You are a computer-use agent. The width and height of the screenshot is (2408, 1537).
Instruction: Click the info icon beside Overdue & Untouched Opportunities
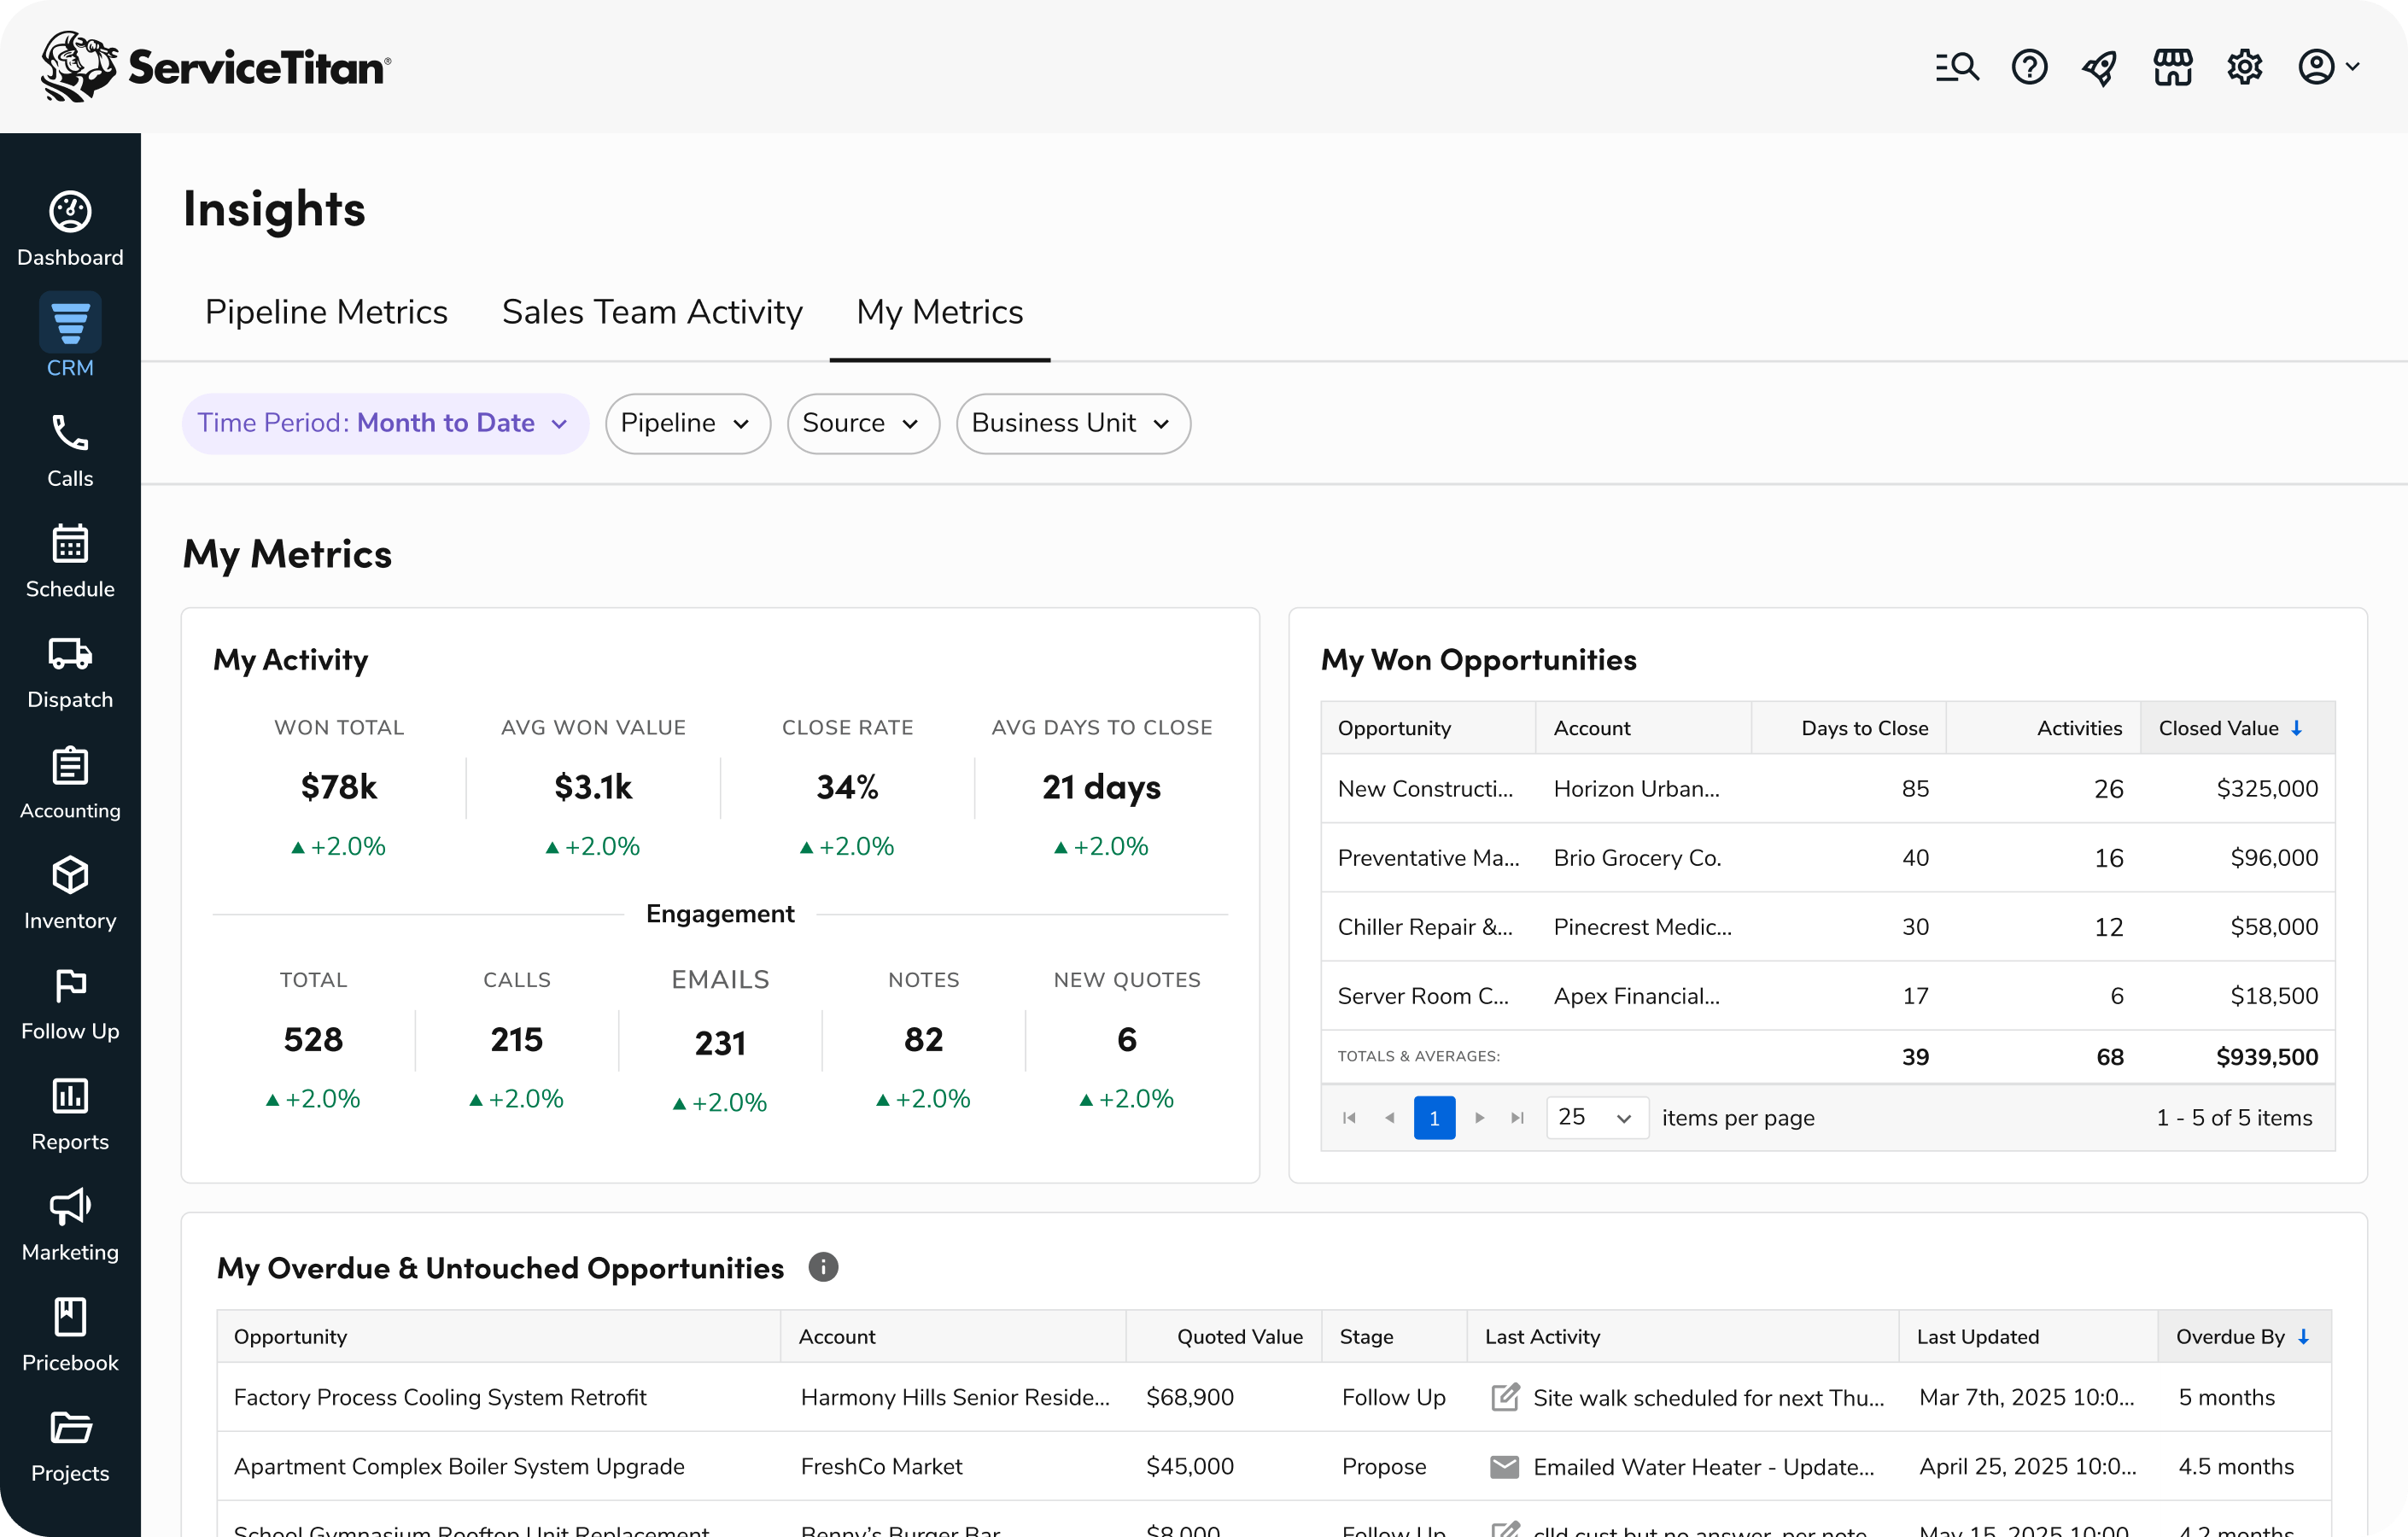823,1267
